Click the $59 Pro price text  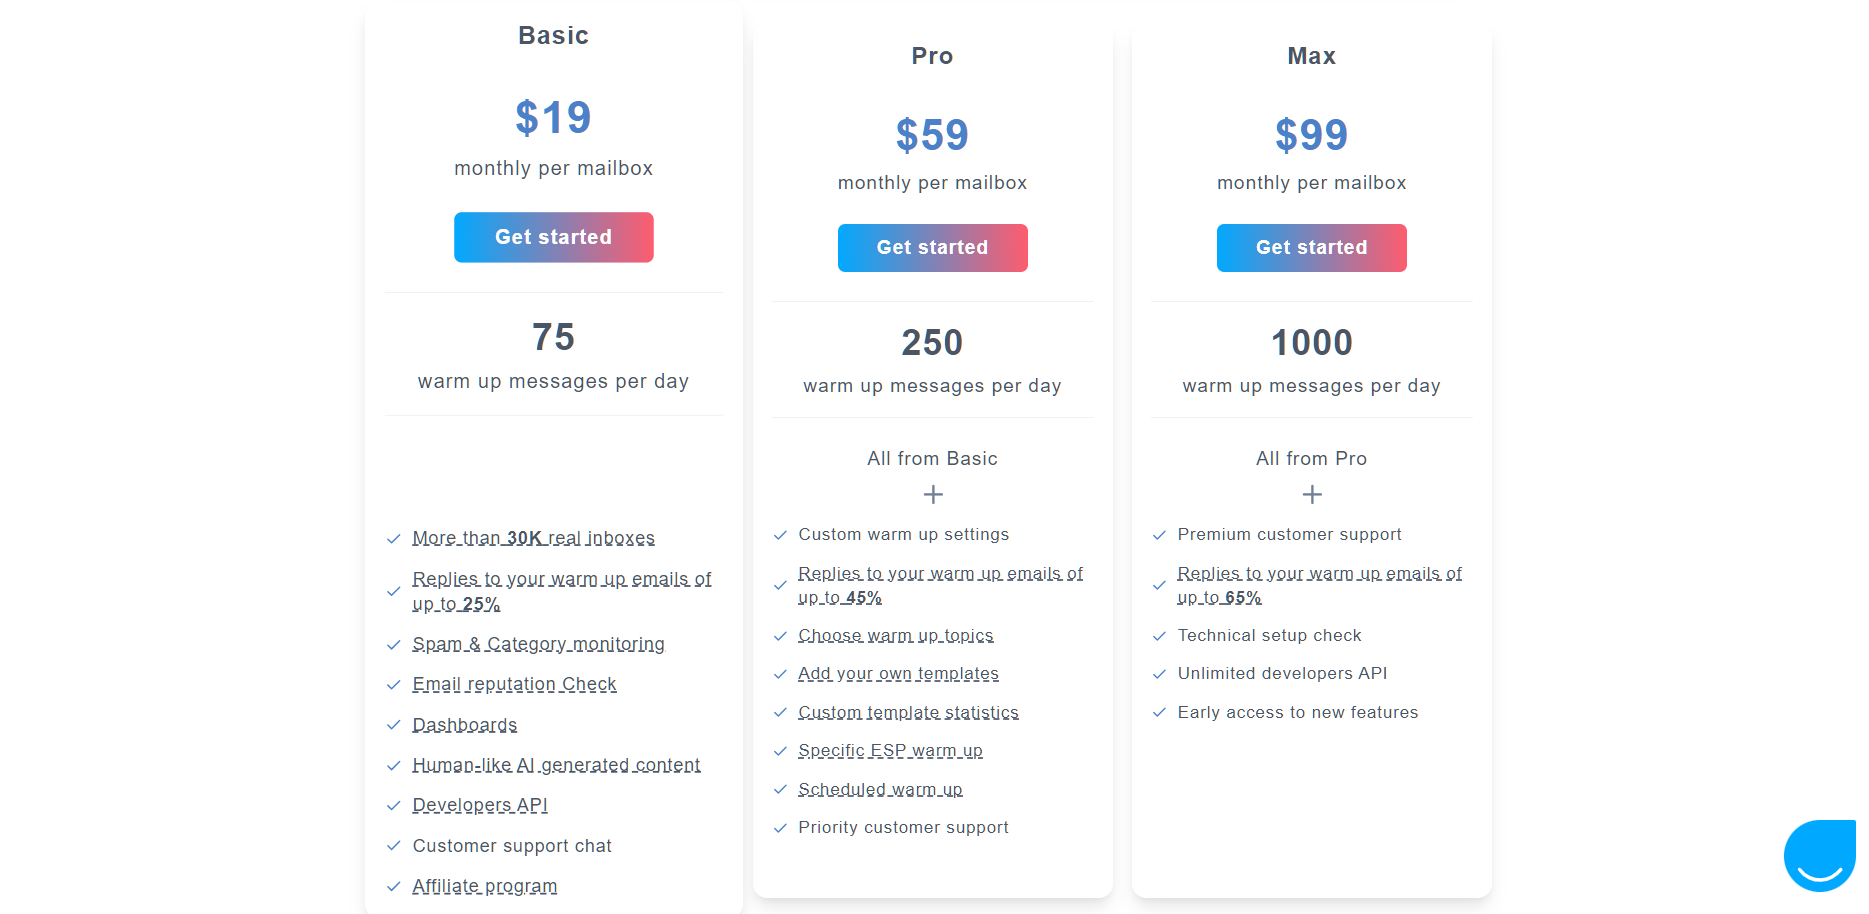pyautogui.click(x=932, y=135)
